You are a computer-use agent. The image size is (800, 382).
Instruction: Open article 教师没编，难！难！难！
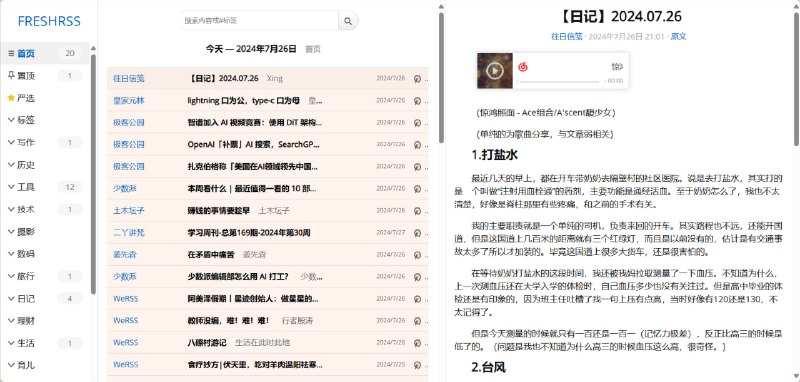[228, 321]
